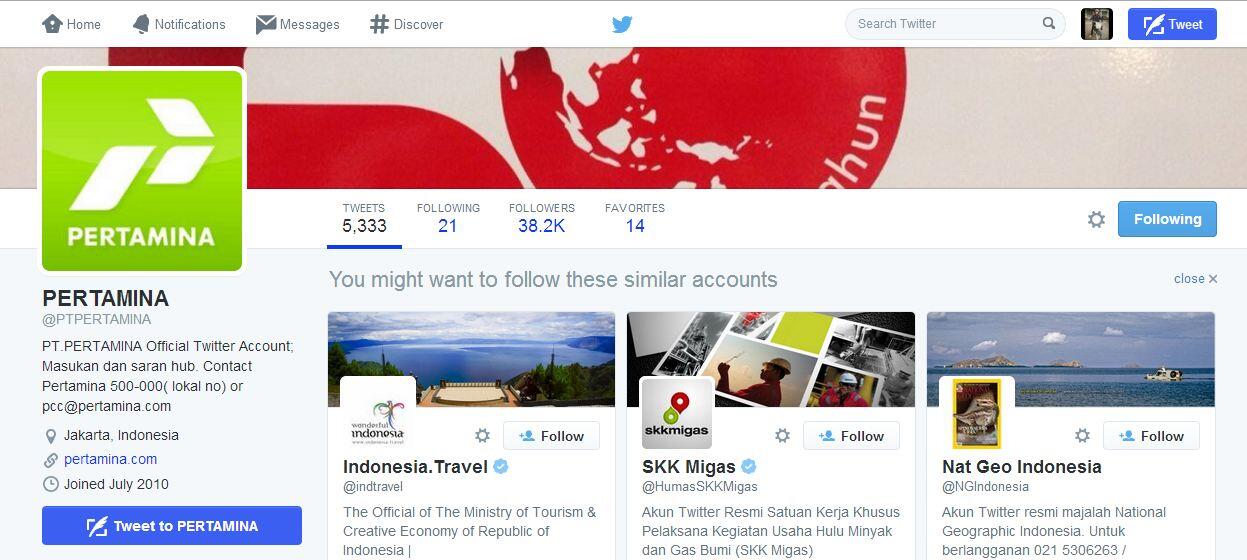
Task: Follow the Nat Geo Indonesia account
Action: click(x=1151, y=436)
